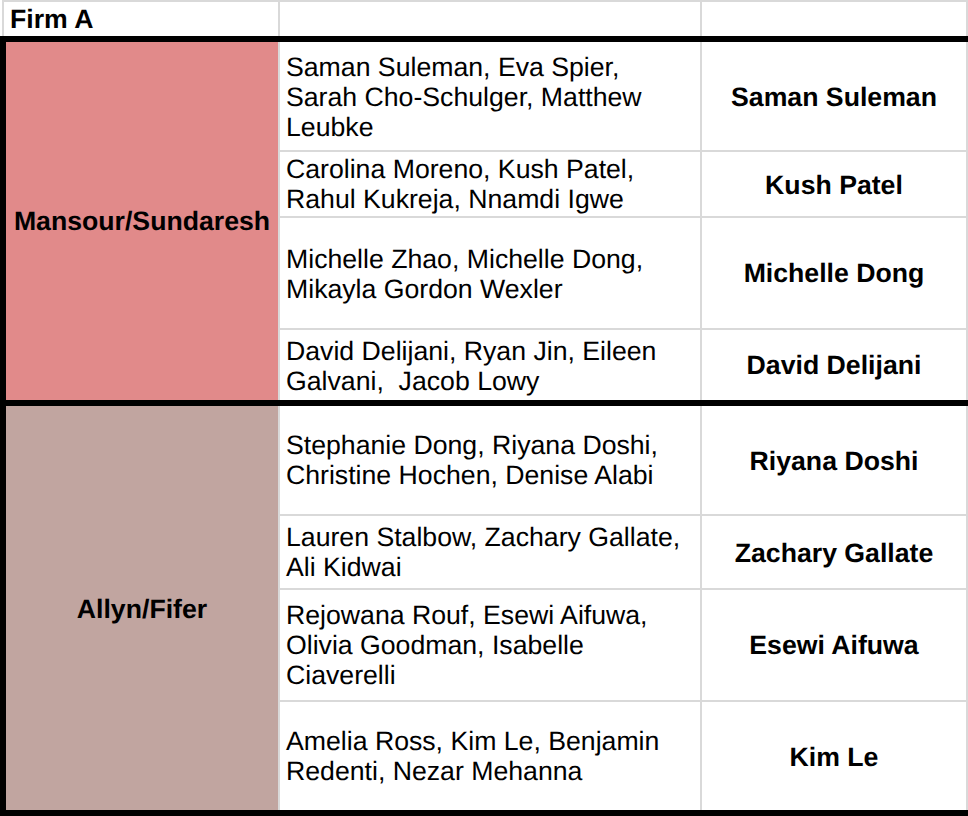This screenshot has width=968, height=816.
Task: Select cell with Stephanie Dong, Riyana Doshi
Action: pyautogui.click(x=490, y=460)
